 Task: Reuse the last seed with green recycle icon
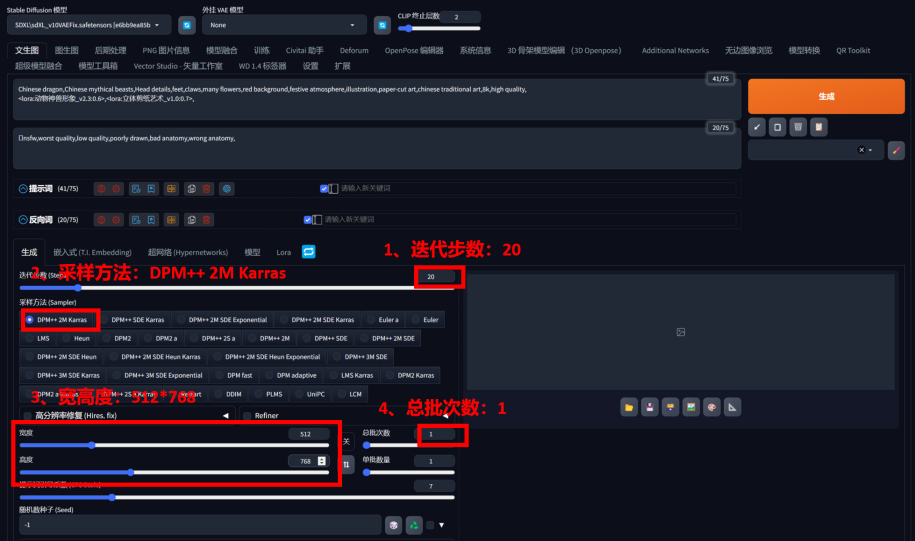pos(414,525)
